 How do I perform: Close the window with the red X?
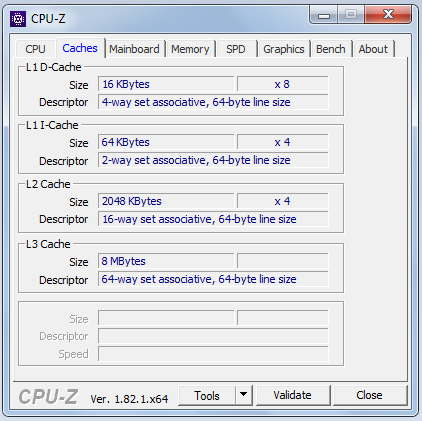(388, 14)
